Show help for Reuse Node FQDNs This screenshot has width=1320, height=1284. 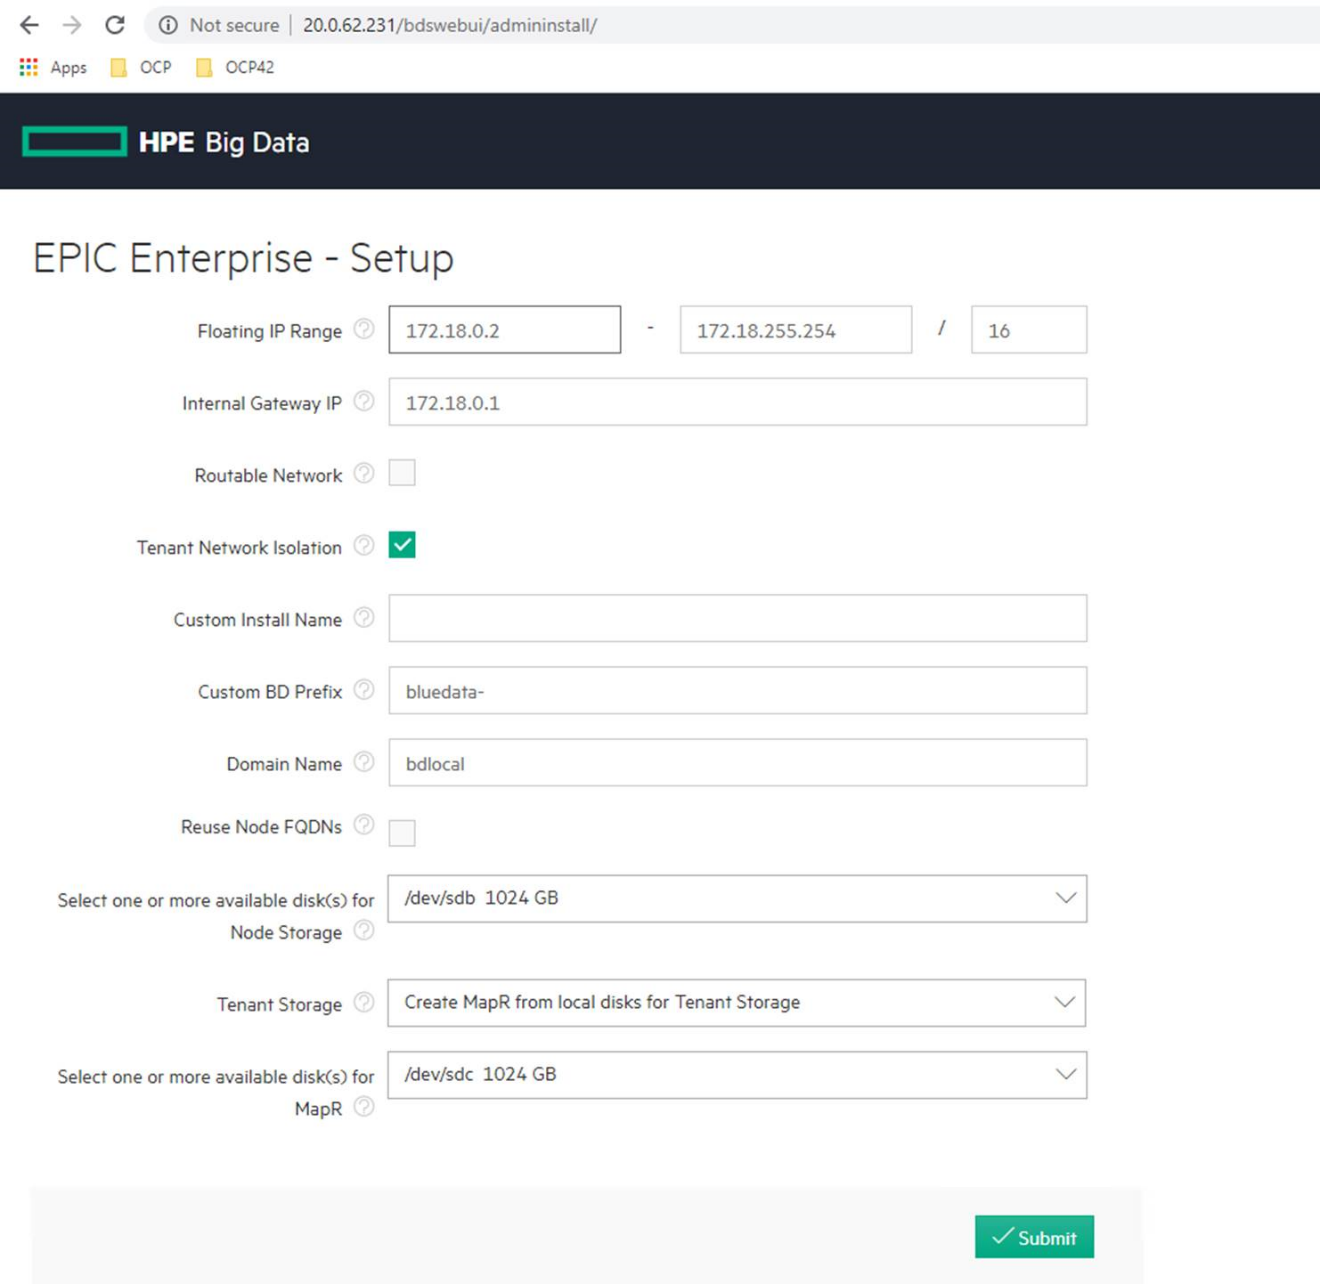click(364, 825)
